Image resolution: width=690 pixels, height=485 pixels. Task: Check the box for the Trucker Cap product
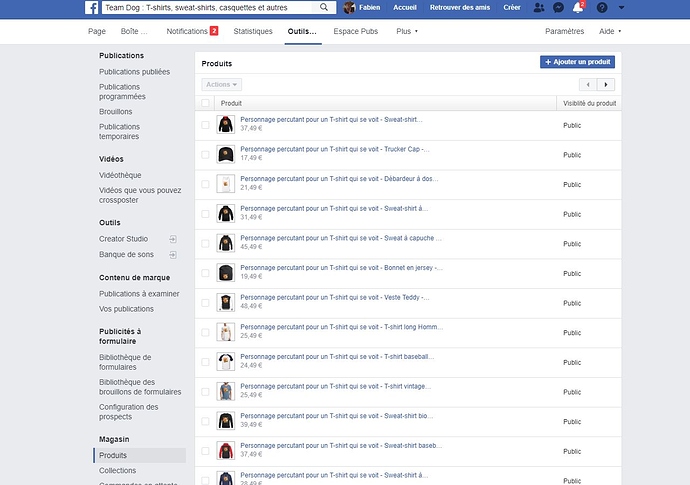(x=206, y=155)
